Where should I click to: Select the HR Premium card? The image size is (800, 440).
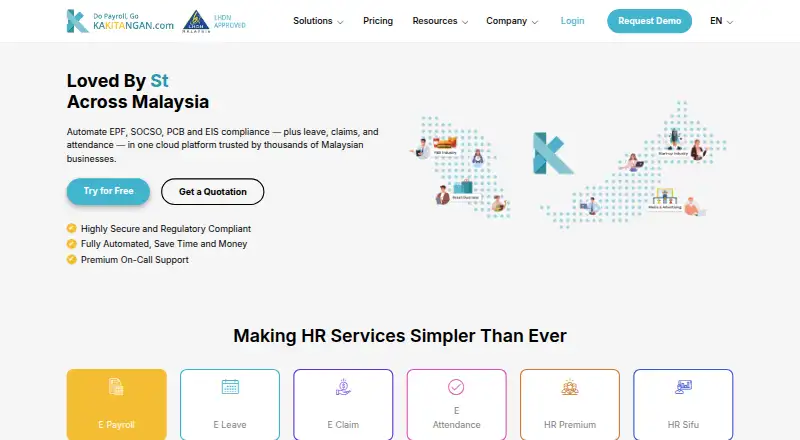(x=570, y=404)
